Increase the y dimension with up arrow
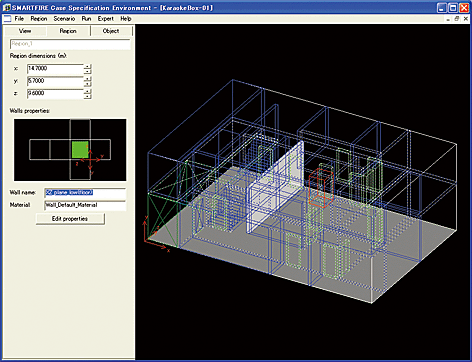The image size is (472, 362). point(87,79)
